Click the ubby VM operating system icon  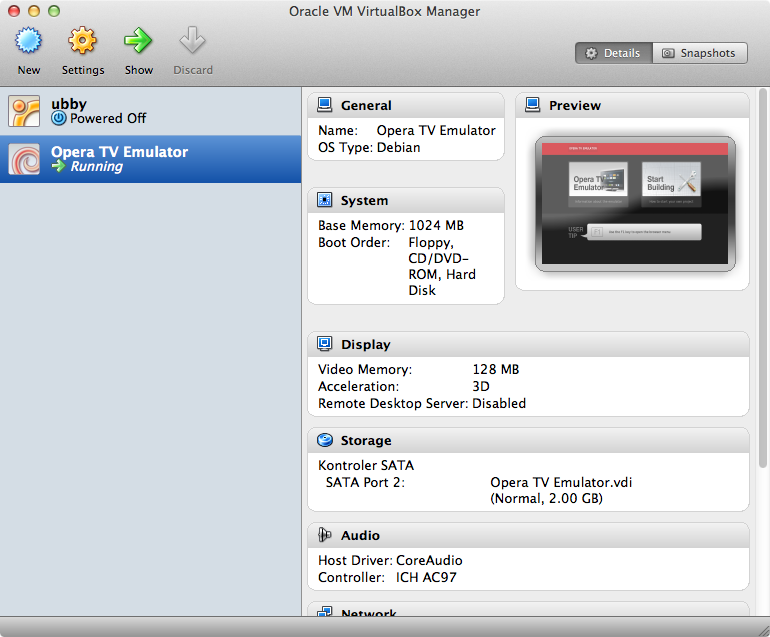pos(25,111)
